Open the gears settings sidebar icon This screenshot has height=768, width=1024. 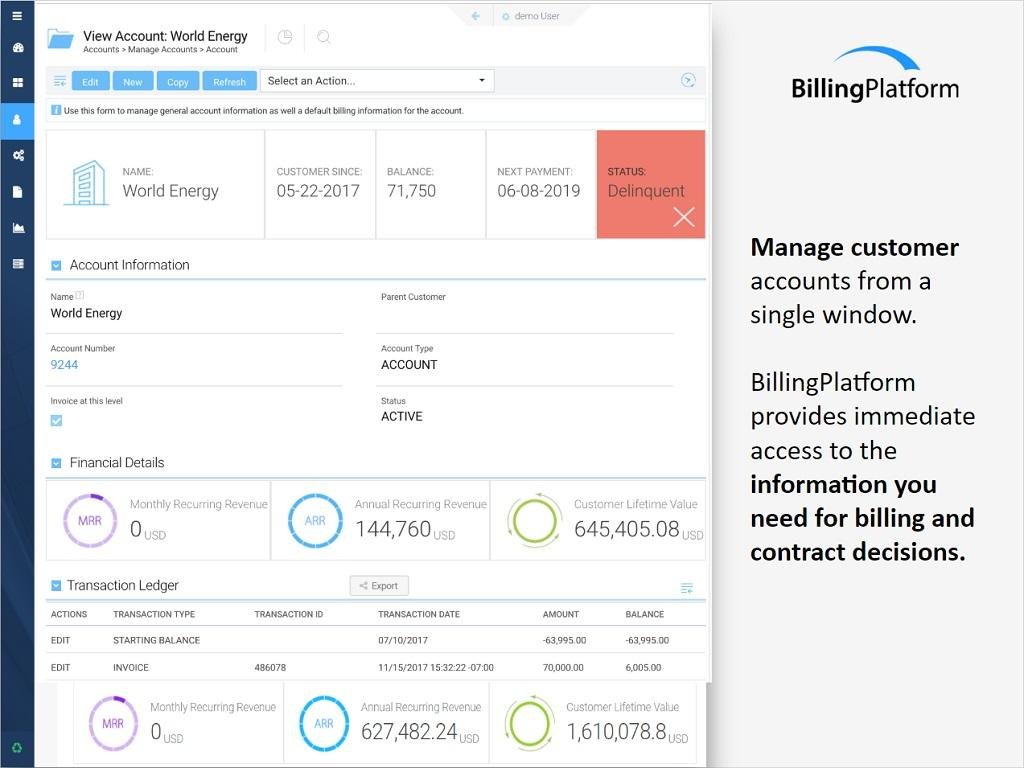(x=18, y=155)
